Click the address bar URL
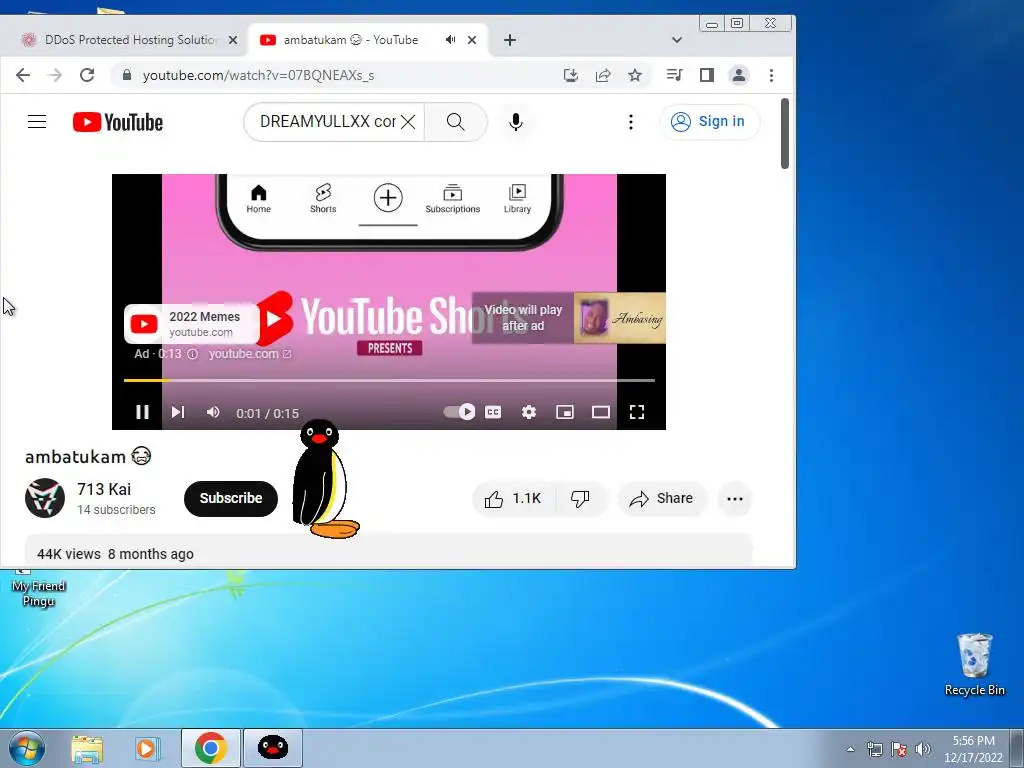 click(259, 75)
